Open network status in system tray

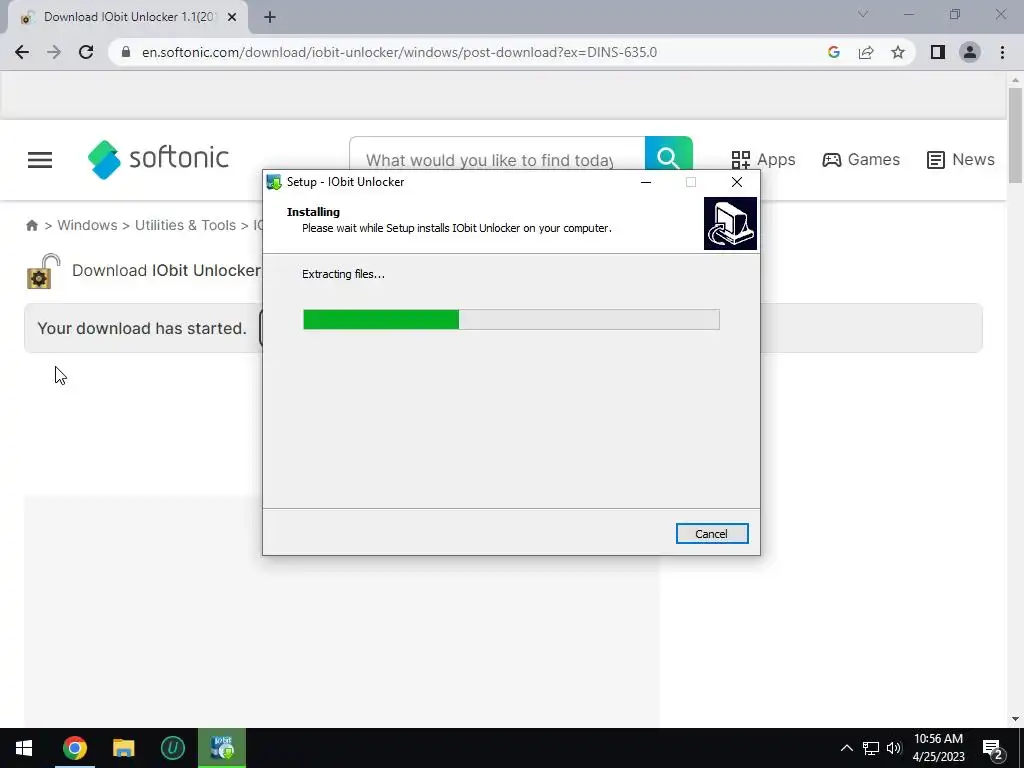871,748
